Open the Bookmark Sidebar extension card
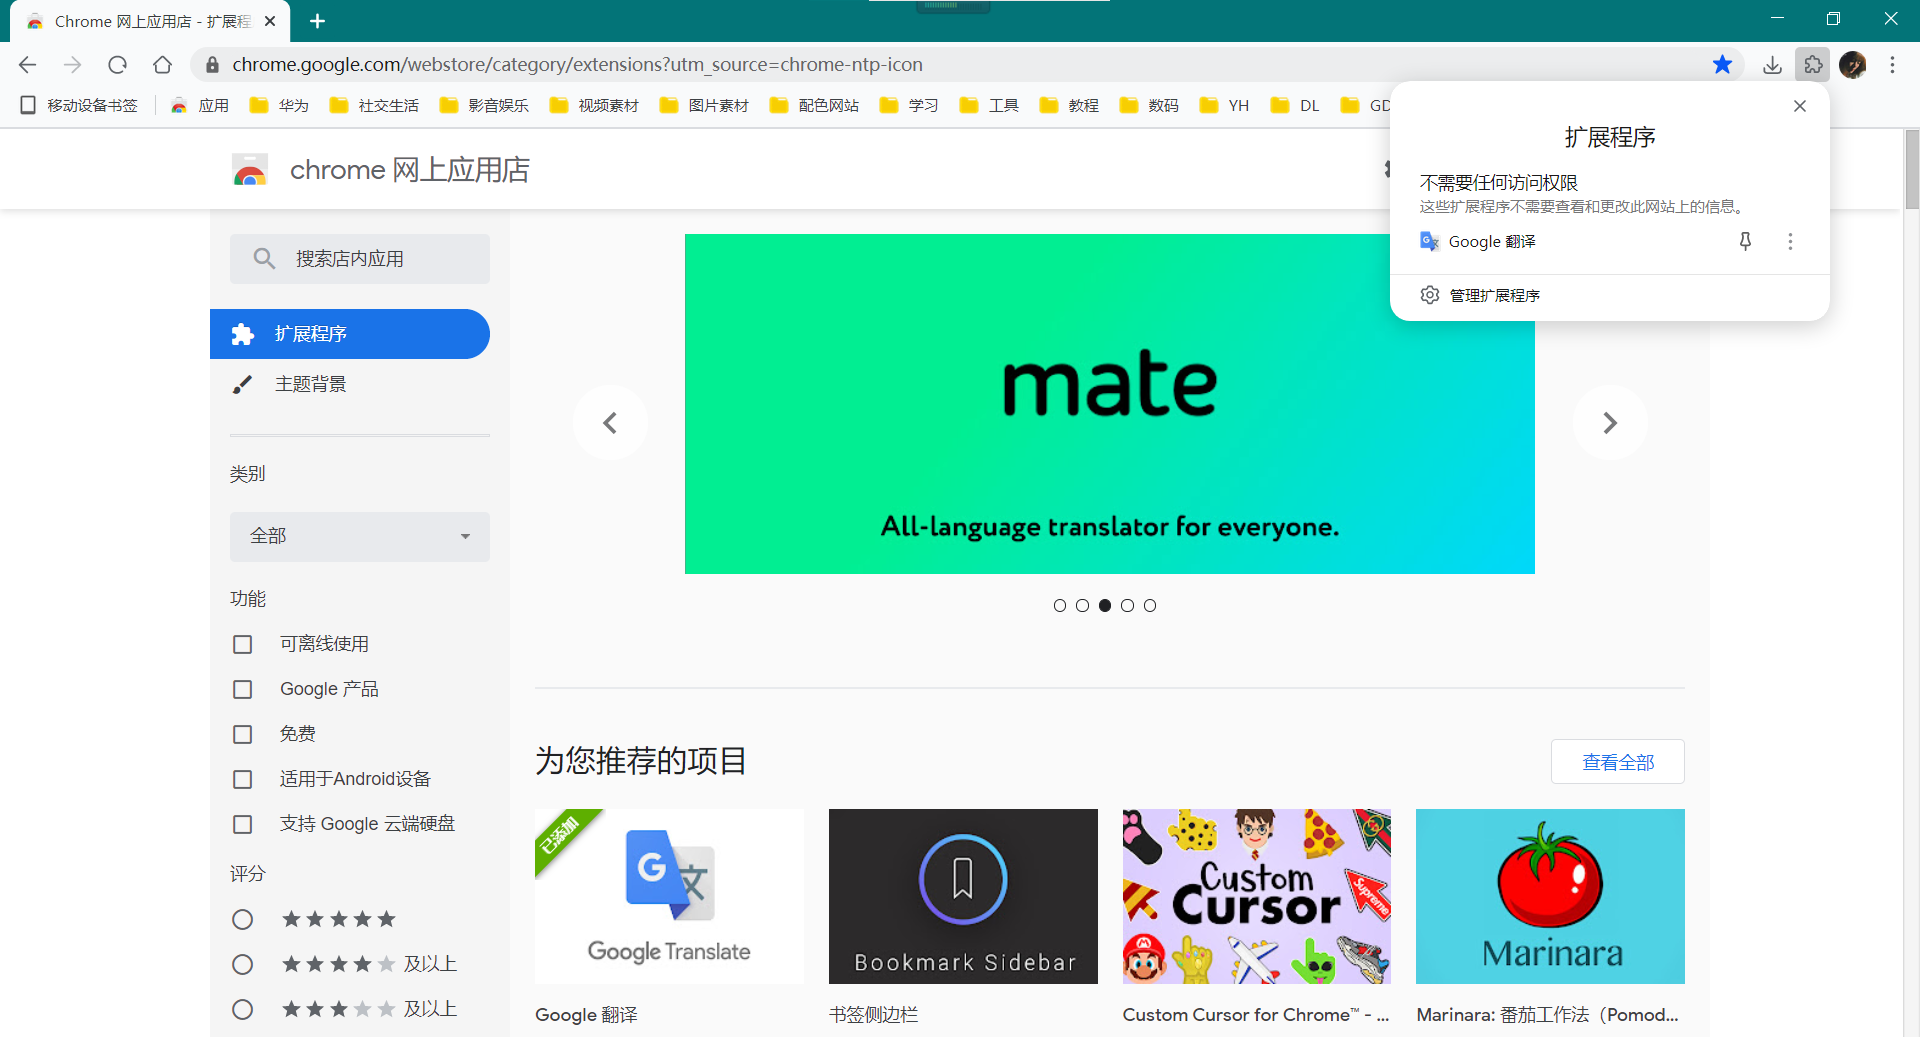Image resolution: width=1920 pixels, height=1037 pixels. pos(963,896)
